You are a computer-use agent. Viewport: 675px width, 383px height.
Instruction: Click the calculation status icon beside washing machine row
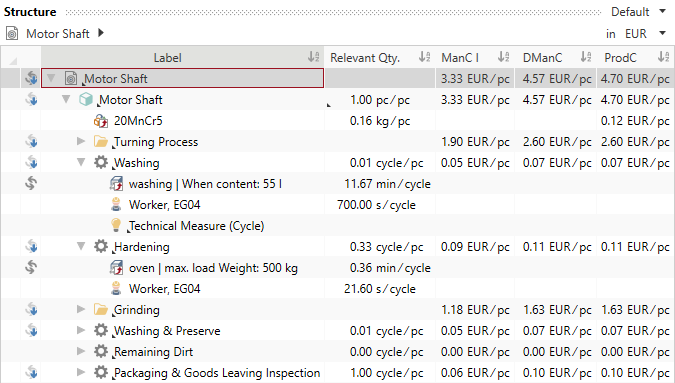click(31, 184)
